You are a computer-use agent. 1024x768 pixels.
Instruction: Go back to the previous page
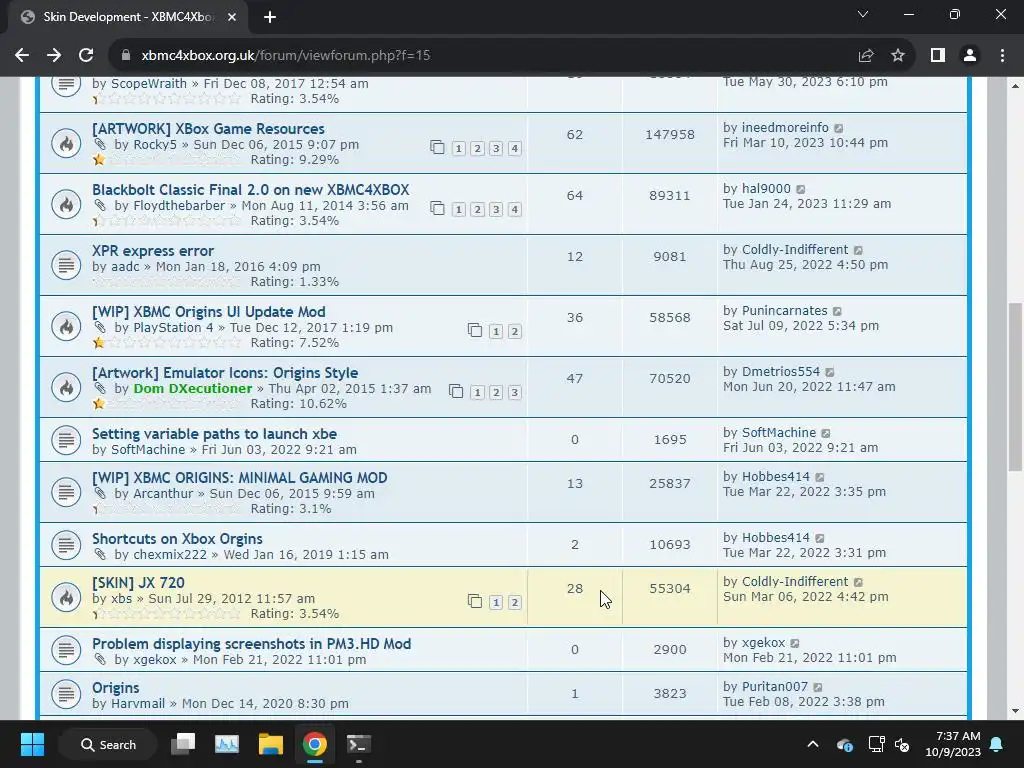pyautogui.click(x=22, y=56)
